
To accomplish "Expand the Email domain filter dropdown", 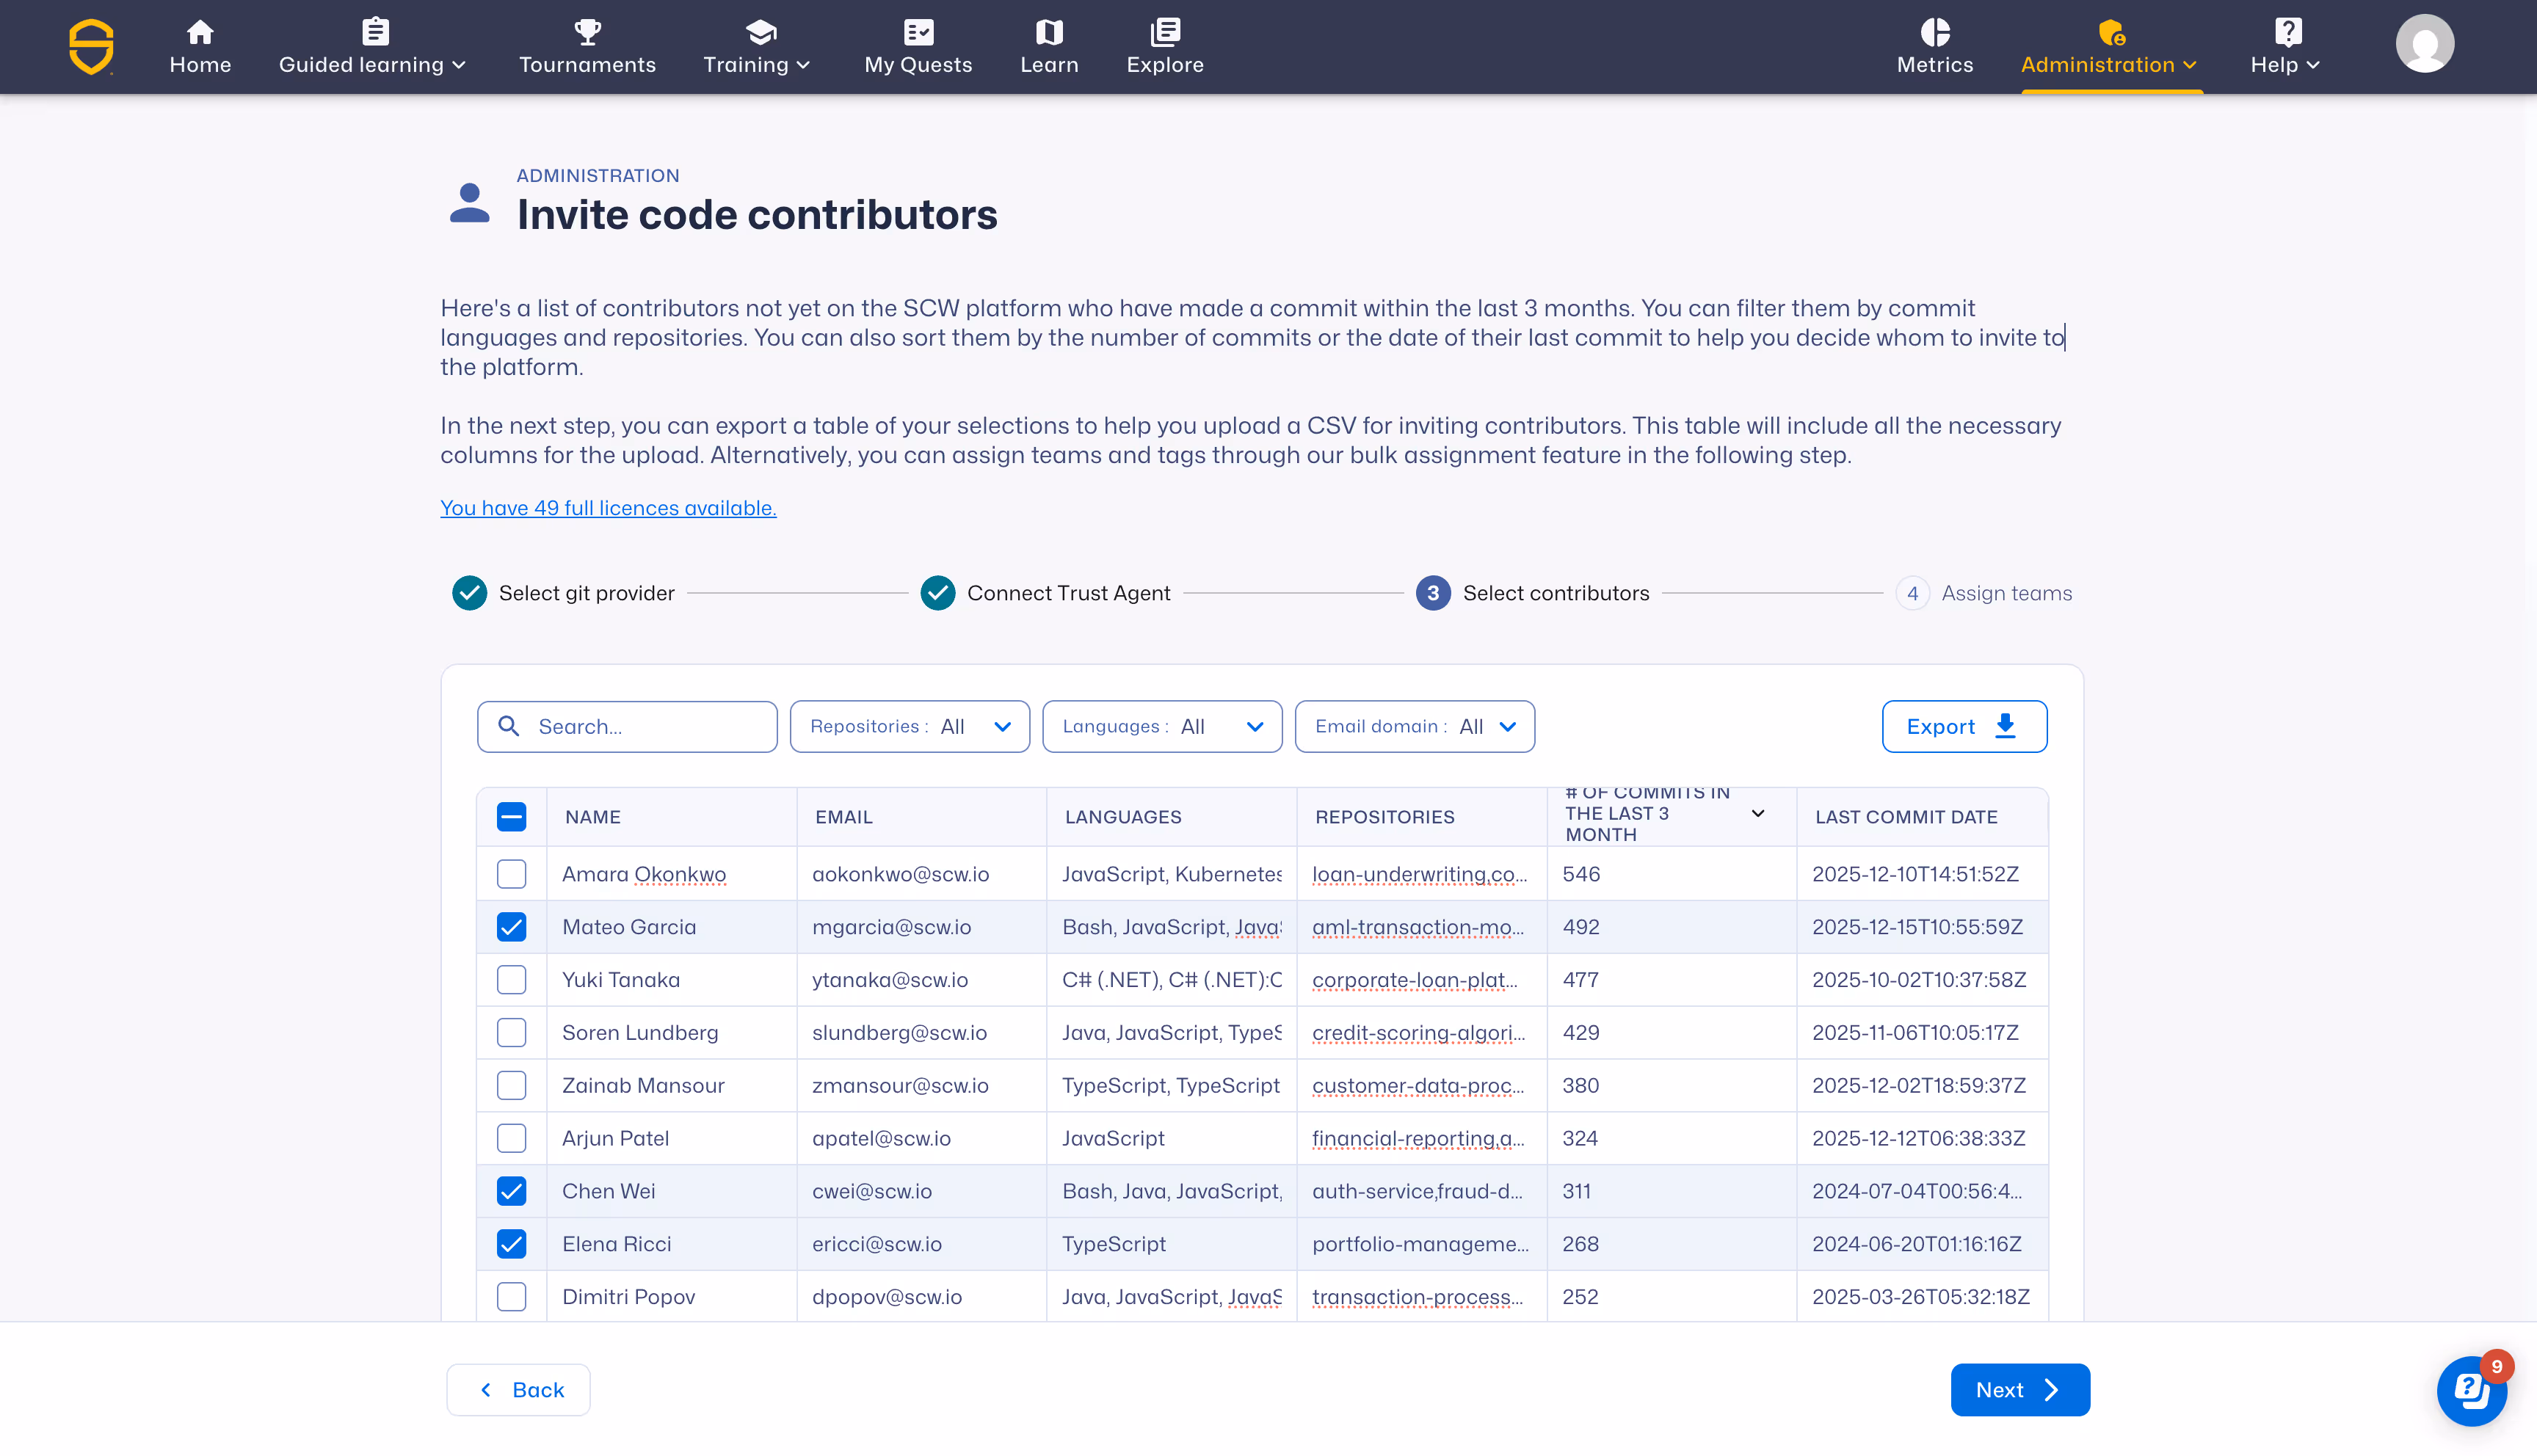I will coord(1414,727).
